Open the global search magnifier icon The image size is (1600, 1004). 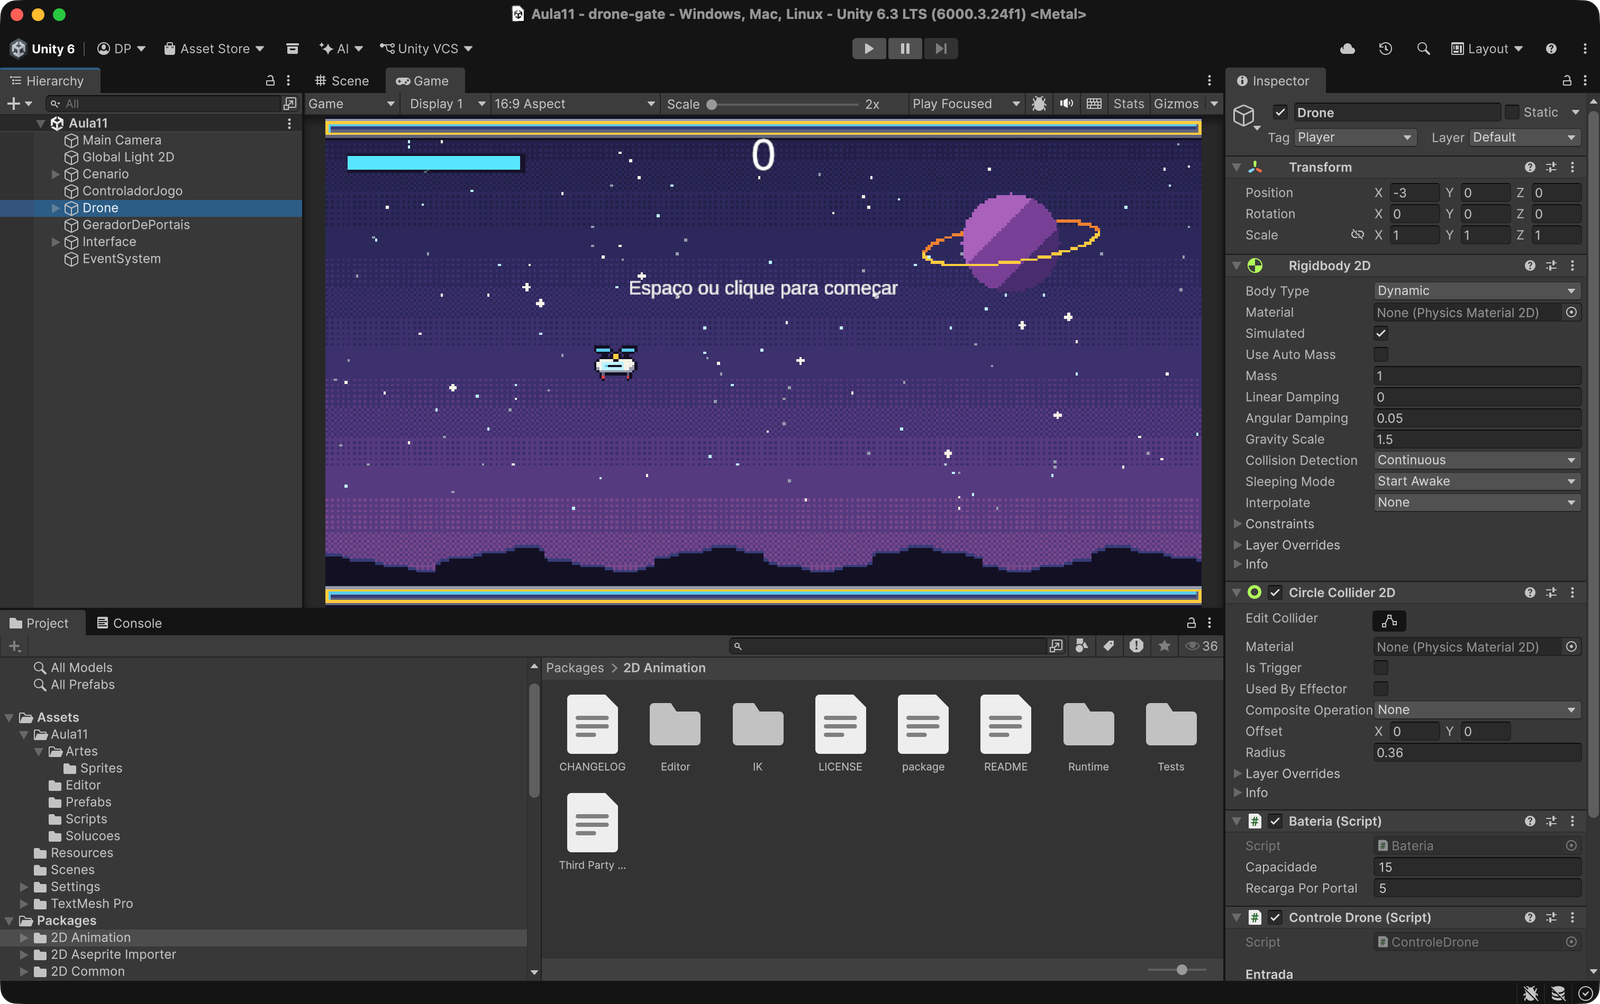click(1423, 48)
